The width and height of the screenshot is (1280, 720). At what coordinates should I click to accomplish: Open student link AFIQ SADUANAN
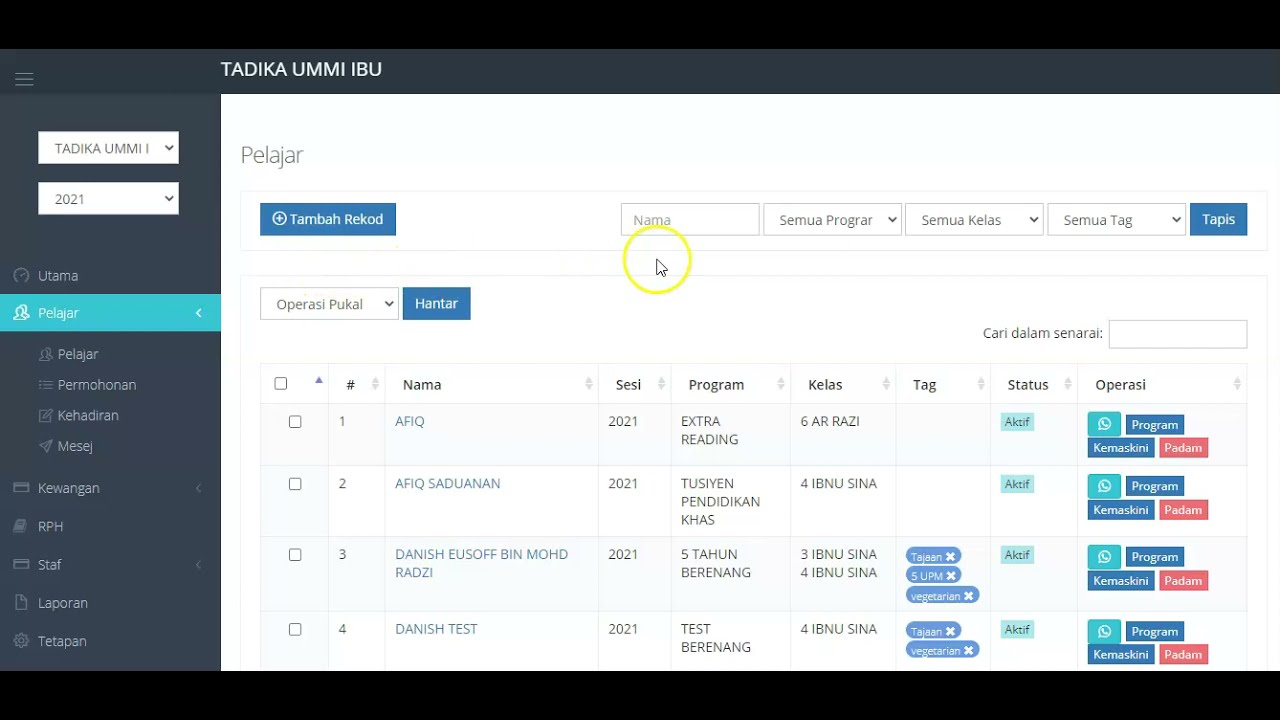(x=447, y=483)
